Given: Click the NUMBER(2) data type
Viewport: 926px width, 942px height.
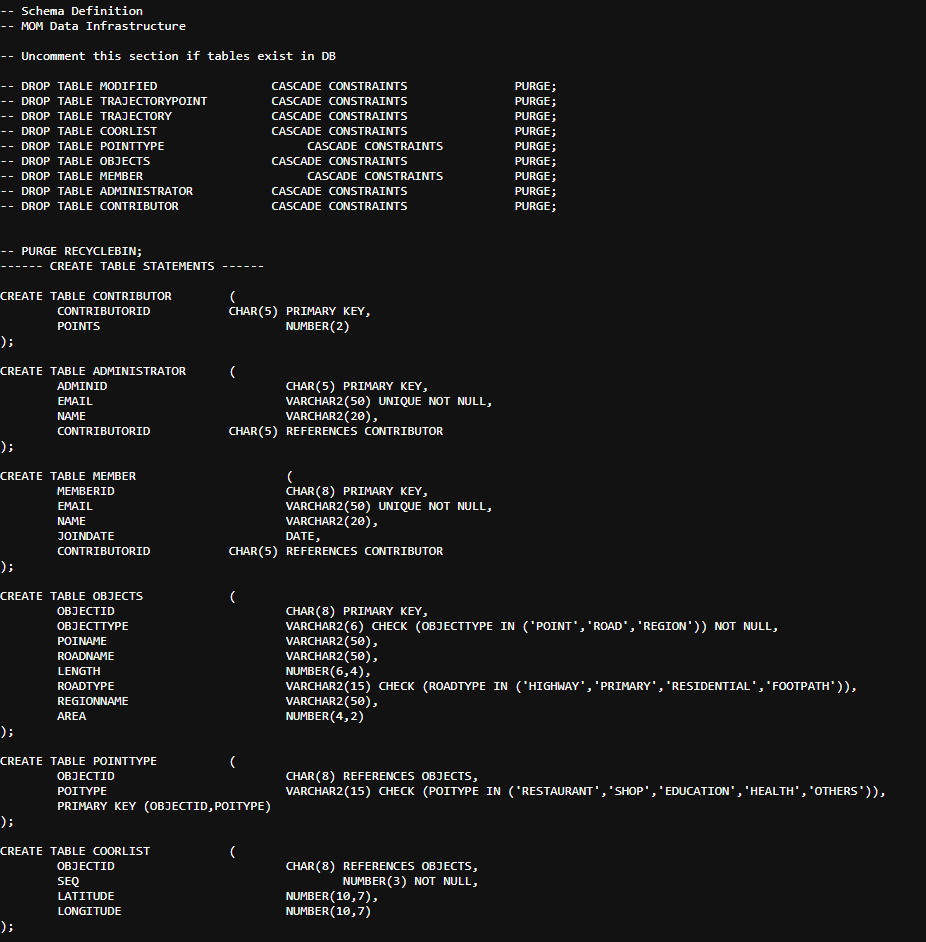Looking at the screenshot, I should pyautogui.click(x=317, y=326).
